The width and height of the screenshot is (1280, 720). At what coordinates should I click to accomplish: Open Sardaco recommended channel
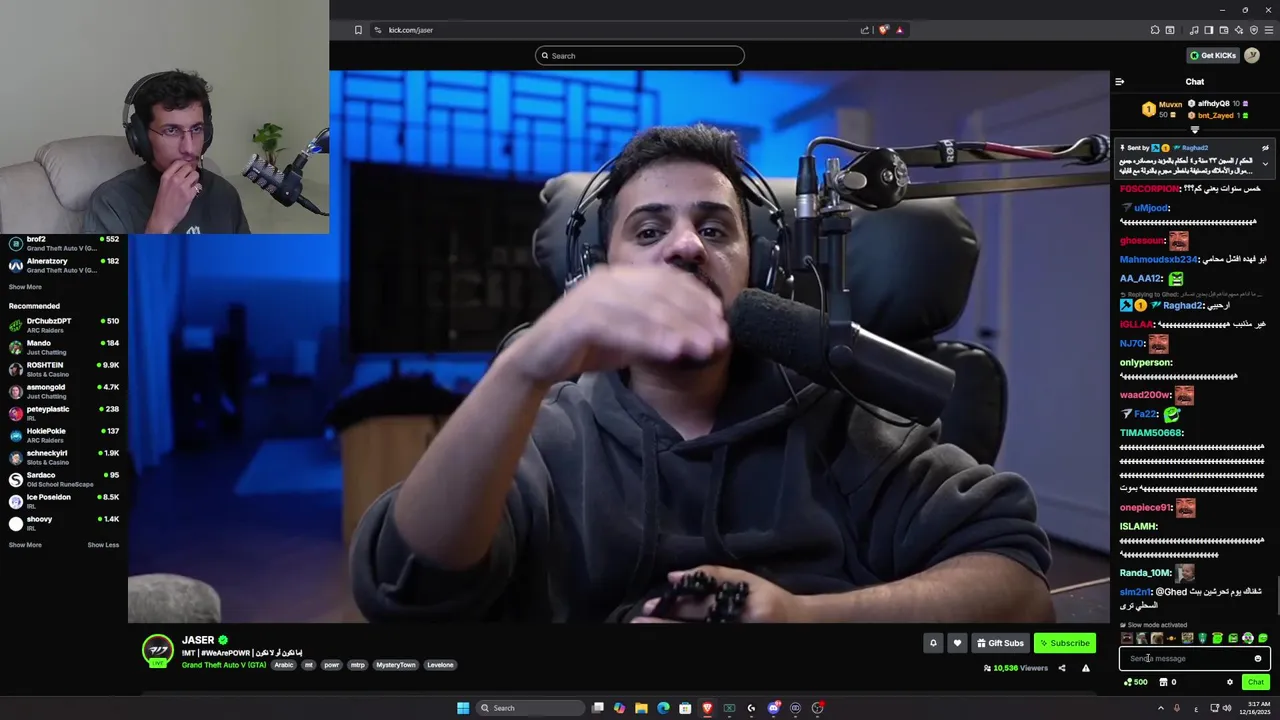pos(64,479)
